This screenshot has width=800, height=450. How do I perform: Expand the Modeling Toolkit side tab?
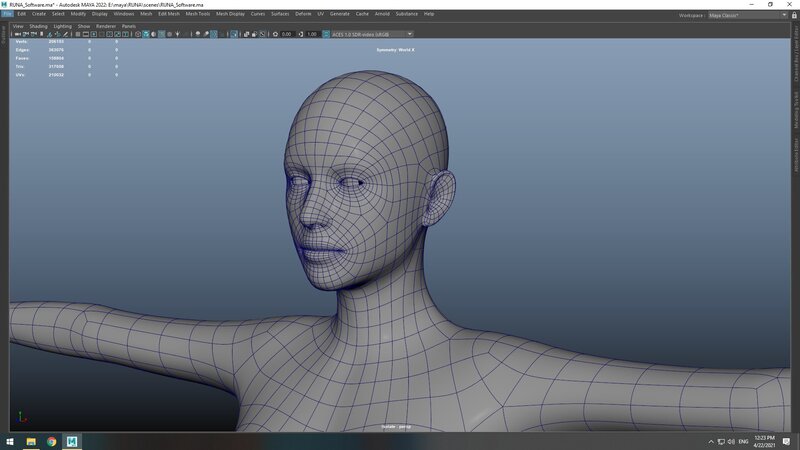[795, 103]
